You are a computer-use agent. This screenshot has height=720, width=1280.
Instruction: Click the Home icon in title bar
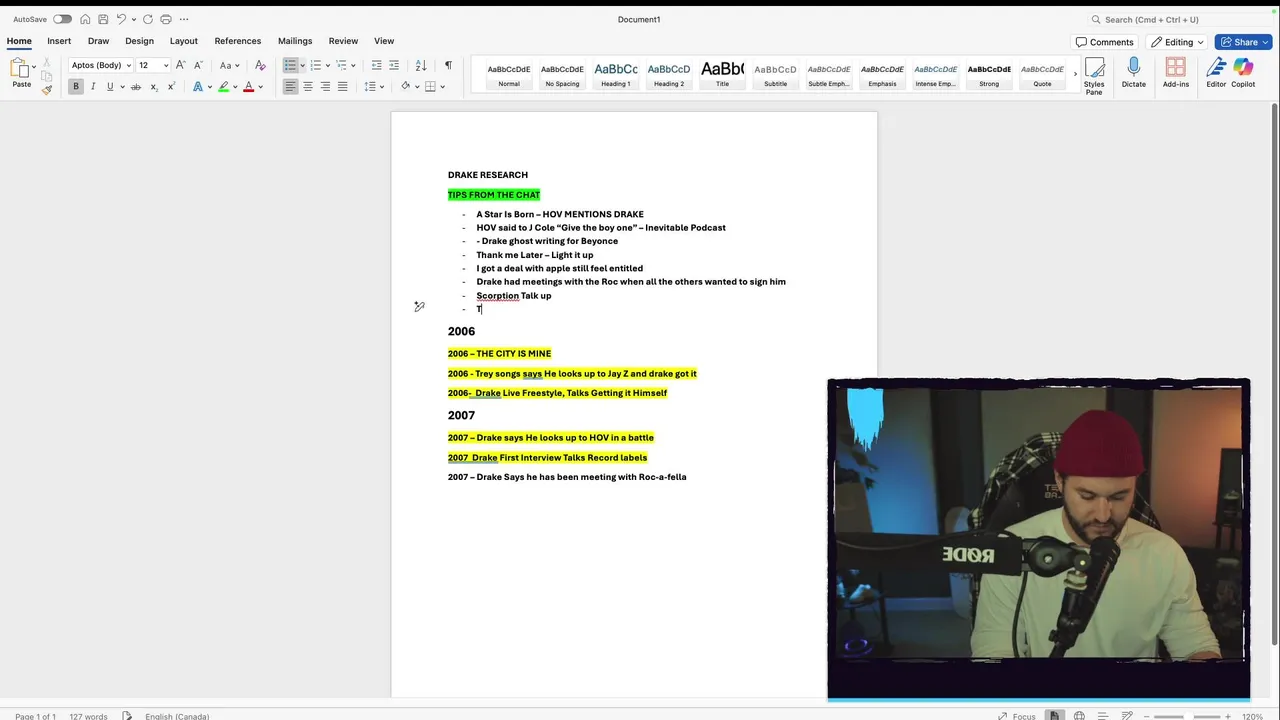[85, 19]
